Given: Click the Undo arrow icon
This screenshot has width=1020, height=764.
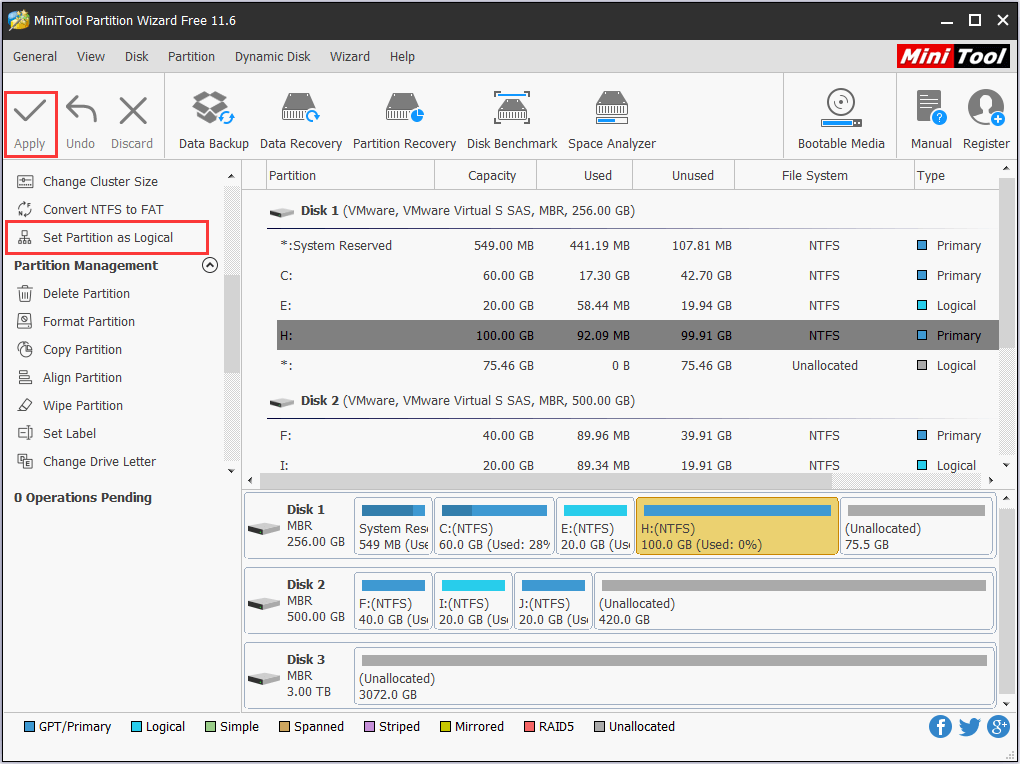Looking at the screenshot, I should (x=81, y=109).
